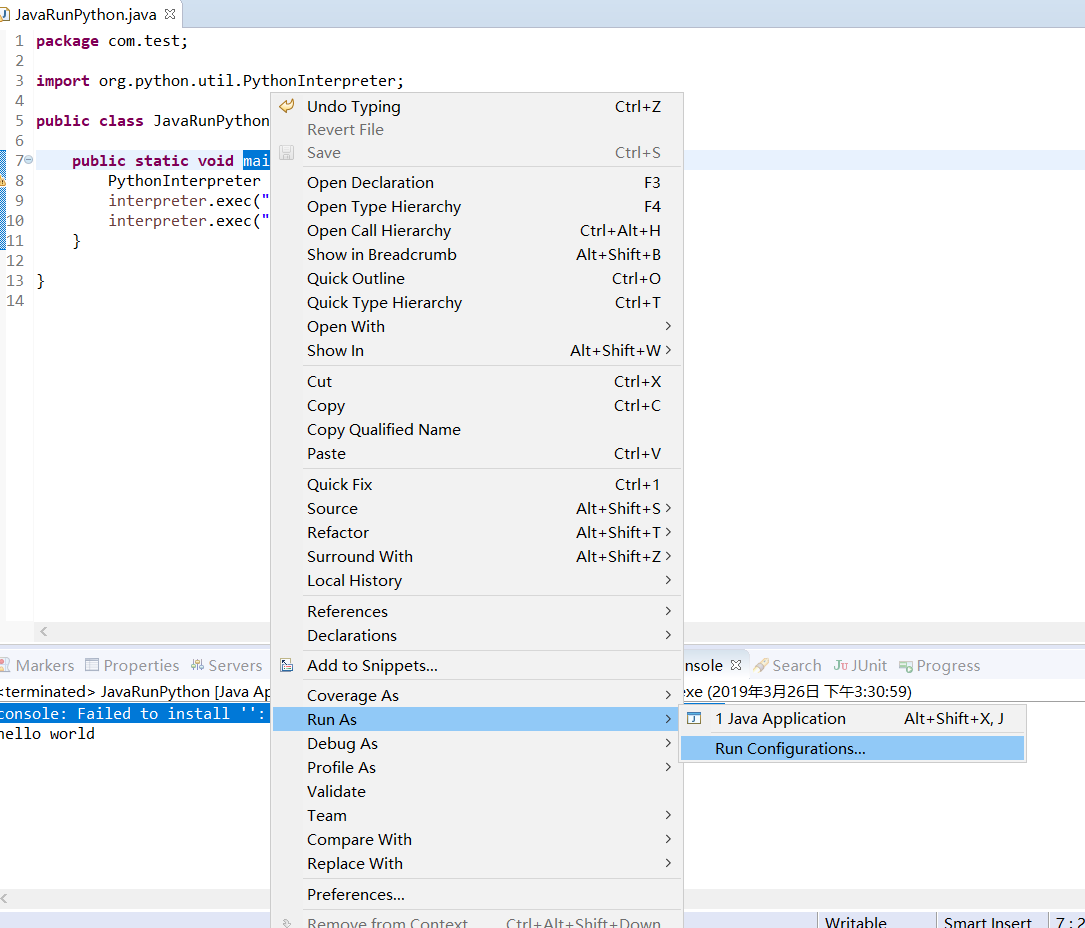Click the Java Application launch icon
The image size is (1085, 928).
[x=694, y=719]
